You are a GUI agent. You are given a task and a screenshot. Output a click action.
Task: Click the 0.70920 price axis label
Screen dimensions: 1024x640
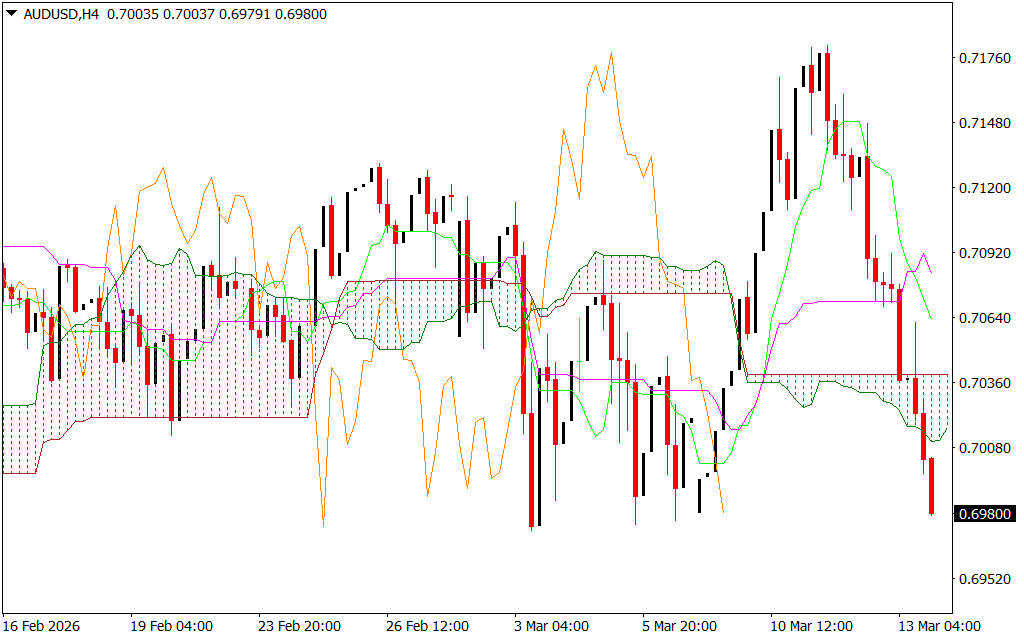pyautogui.click(x=985, y=254)
